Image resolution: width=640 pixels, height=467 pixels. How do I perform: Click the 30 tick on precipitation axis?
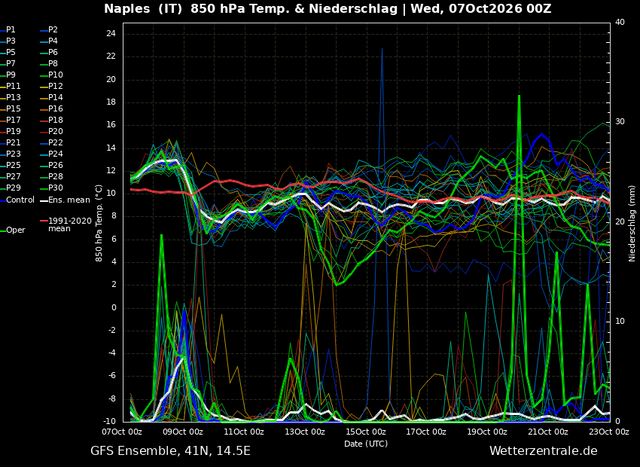[x=620, y=122]
